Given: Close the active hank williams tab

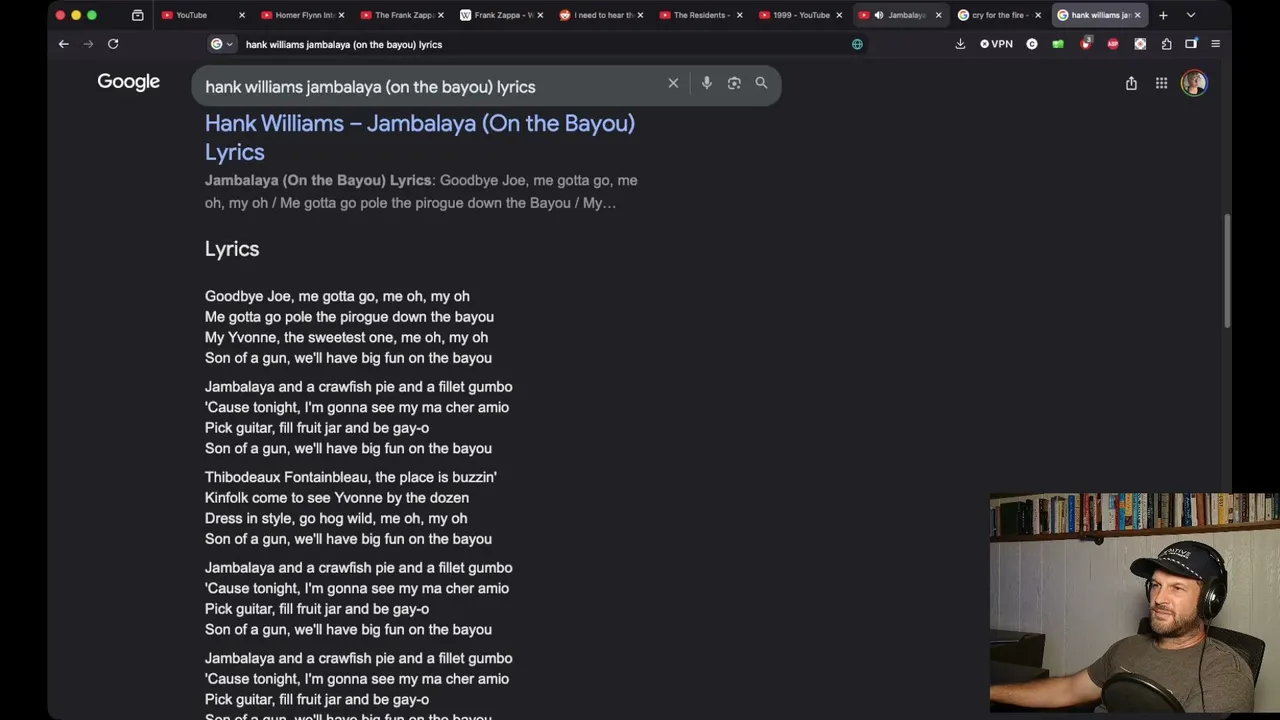Looking at the screenshot, I should [1137, 15].
